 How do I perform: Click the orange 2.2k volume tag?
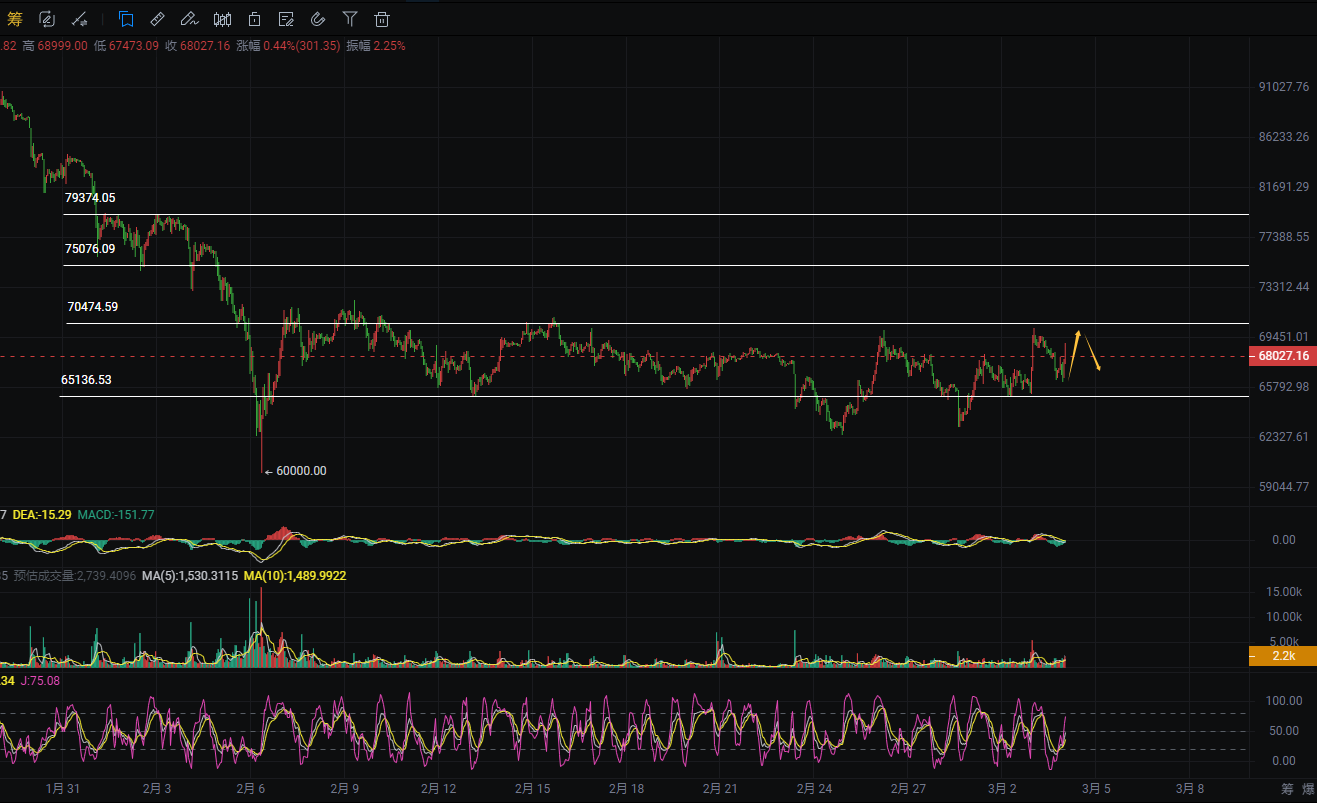[1283, 656]
